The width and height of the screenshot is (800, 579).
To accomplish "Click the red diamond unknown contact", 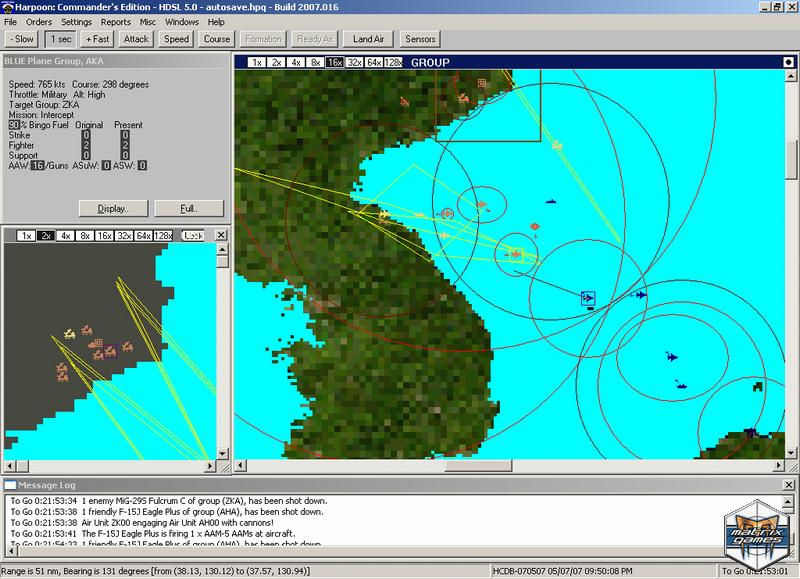I will (x=535, y=226).
